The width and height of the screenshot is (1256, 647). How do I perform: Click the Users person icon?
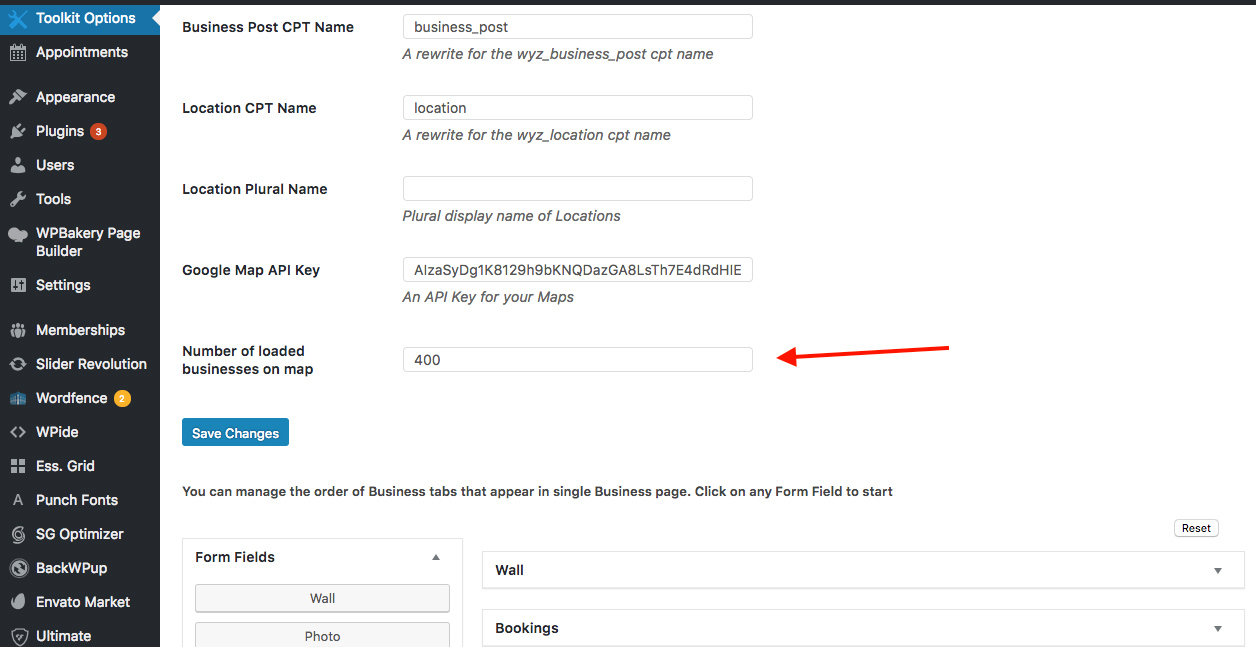coord(18,165)
